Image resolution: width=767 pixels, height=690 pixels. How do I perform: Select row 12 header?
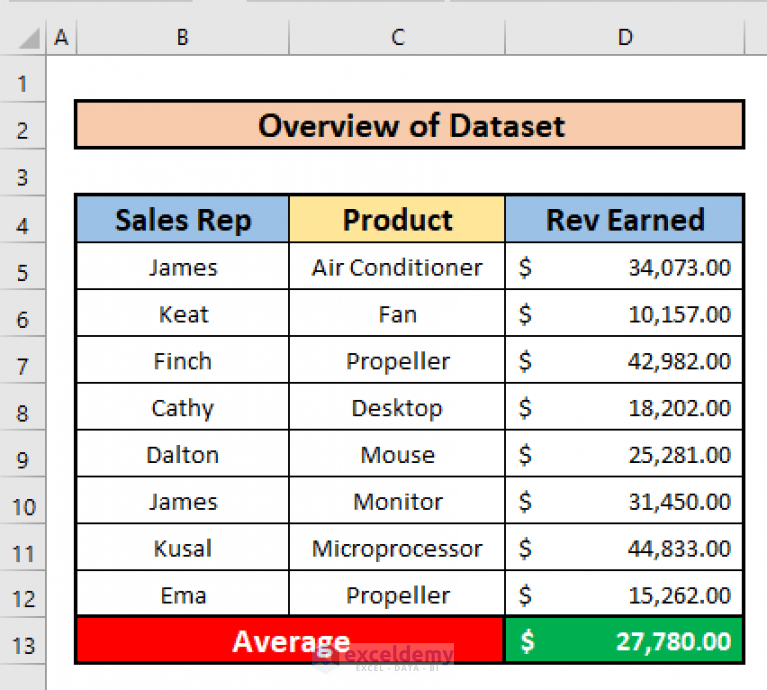tap(23, 594)
